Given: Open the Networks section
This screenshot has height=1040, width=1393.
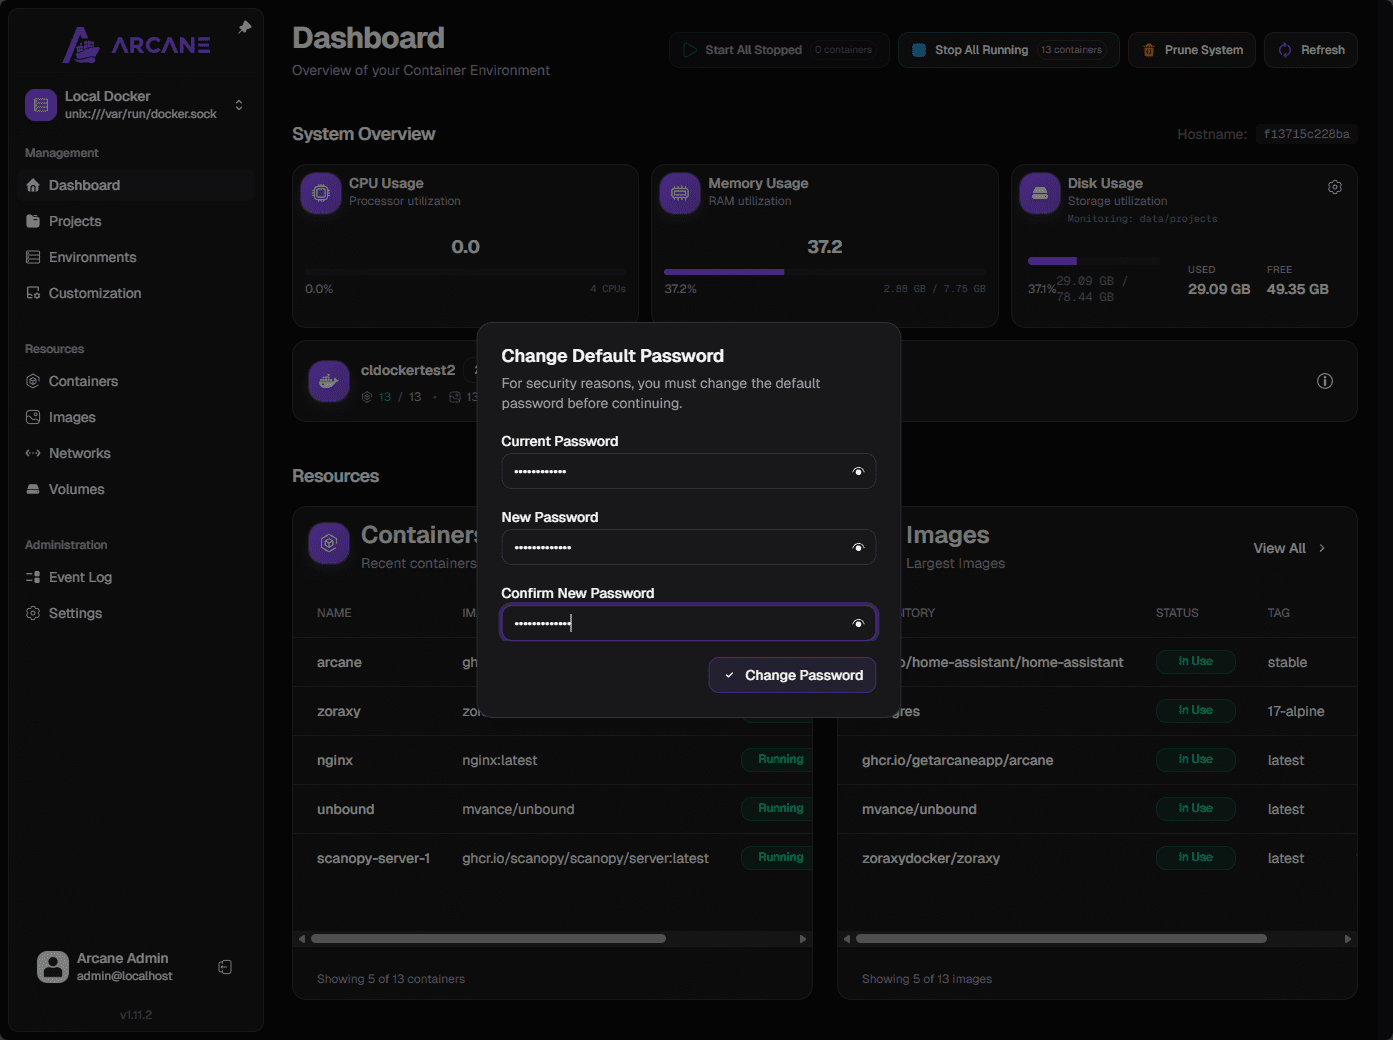Looking at the screenshot, I should 79,453.
